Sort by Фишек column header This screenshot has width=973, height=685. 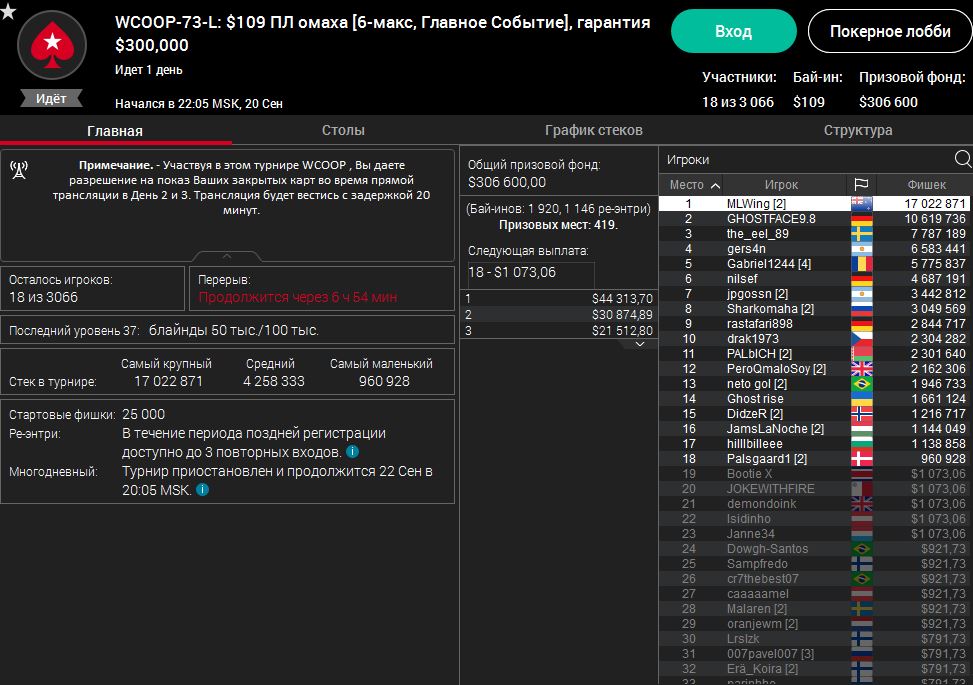(926, 184)
